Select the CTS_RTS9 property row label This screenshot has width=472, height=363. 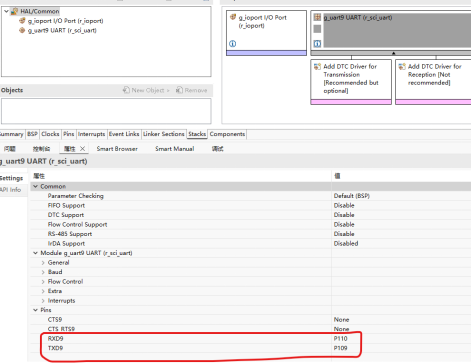(61, 329)
